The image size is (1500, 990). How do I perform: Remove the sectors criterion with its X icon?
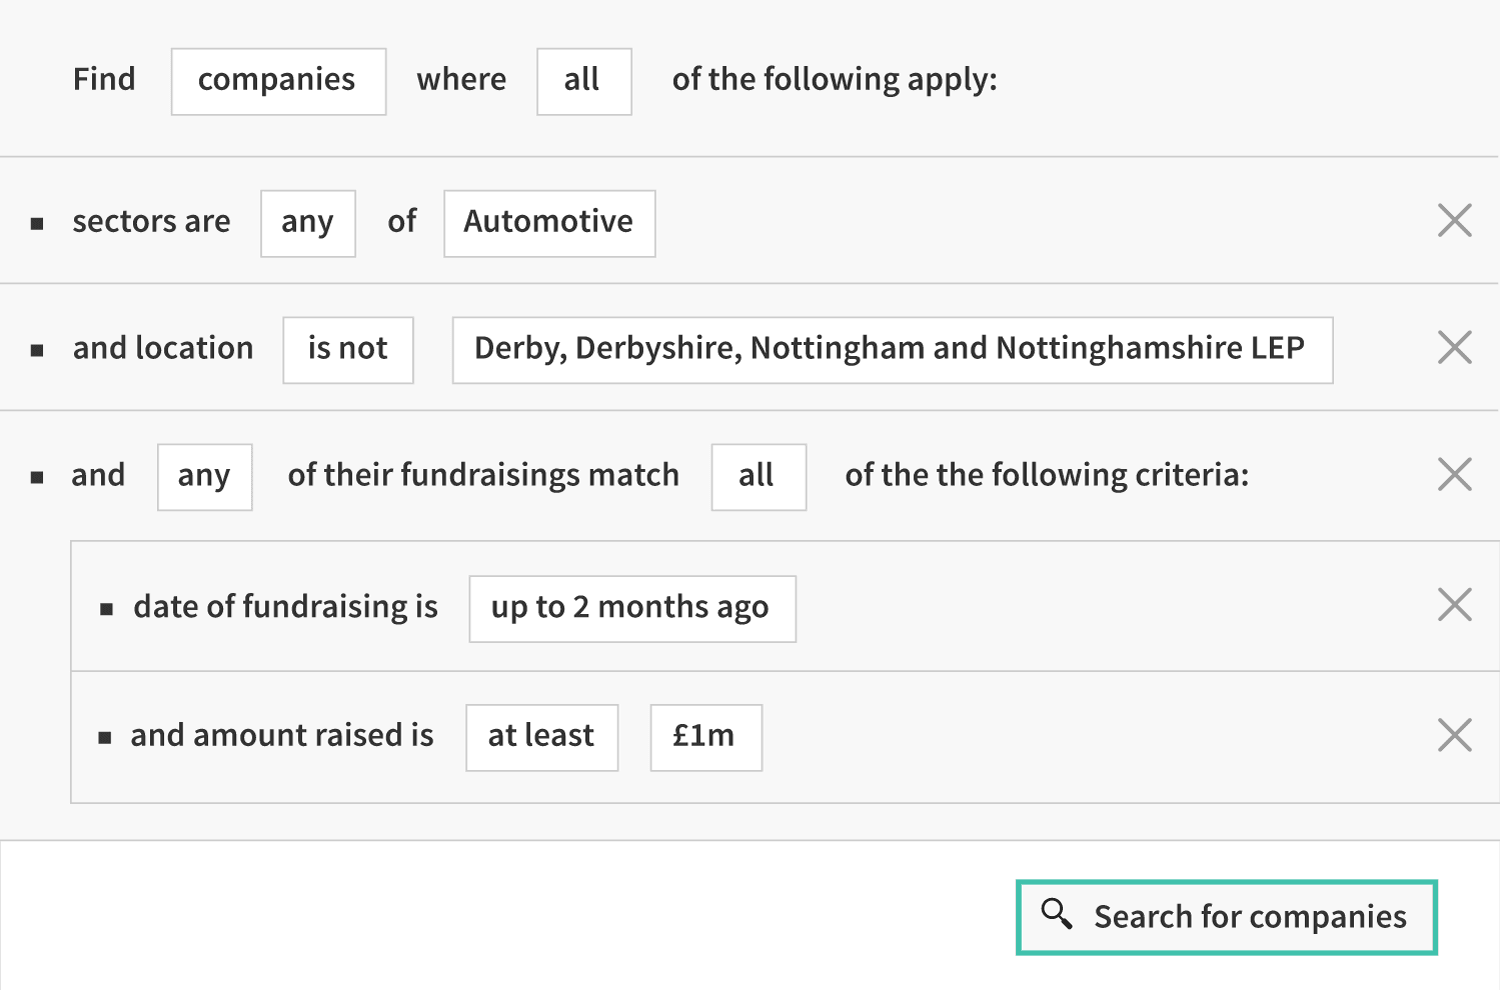1454,220
